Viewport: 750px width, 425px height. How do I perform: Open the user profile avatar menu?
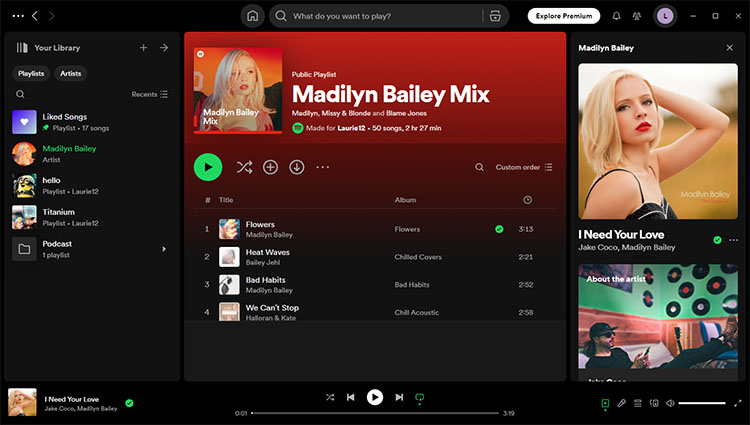[x=665, y=16]
